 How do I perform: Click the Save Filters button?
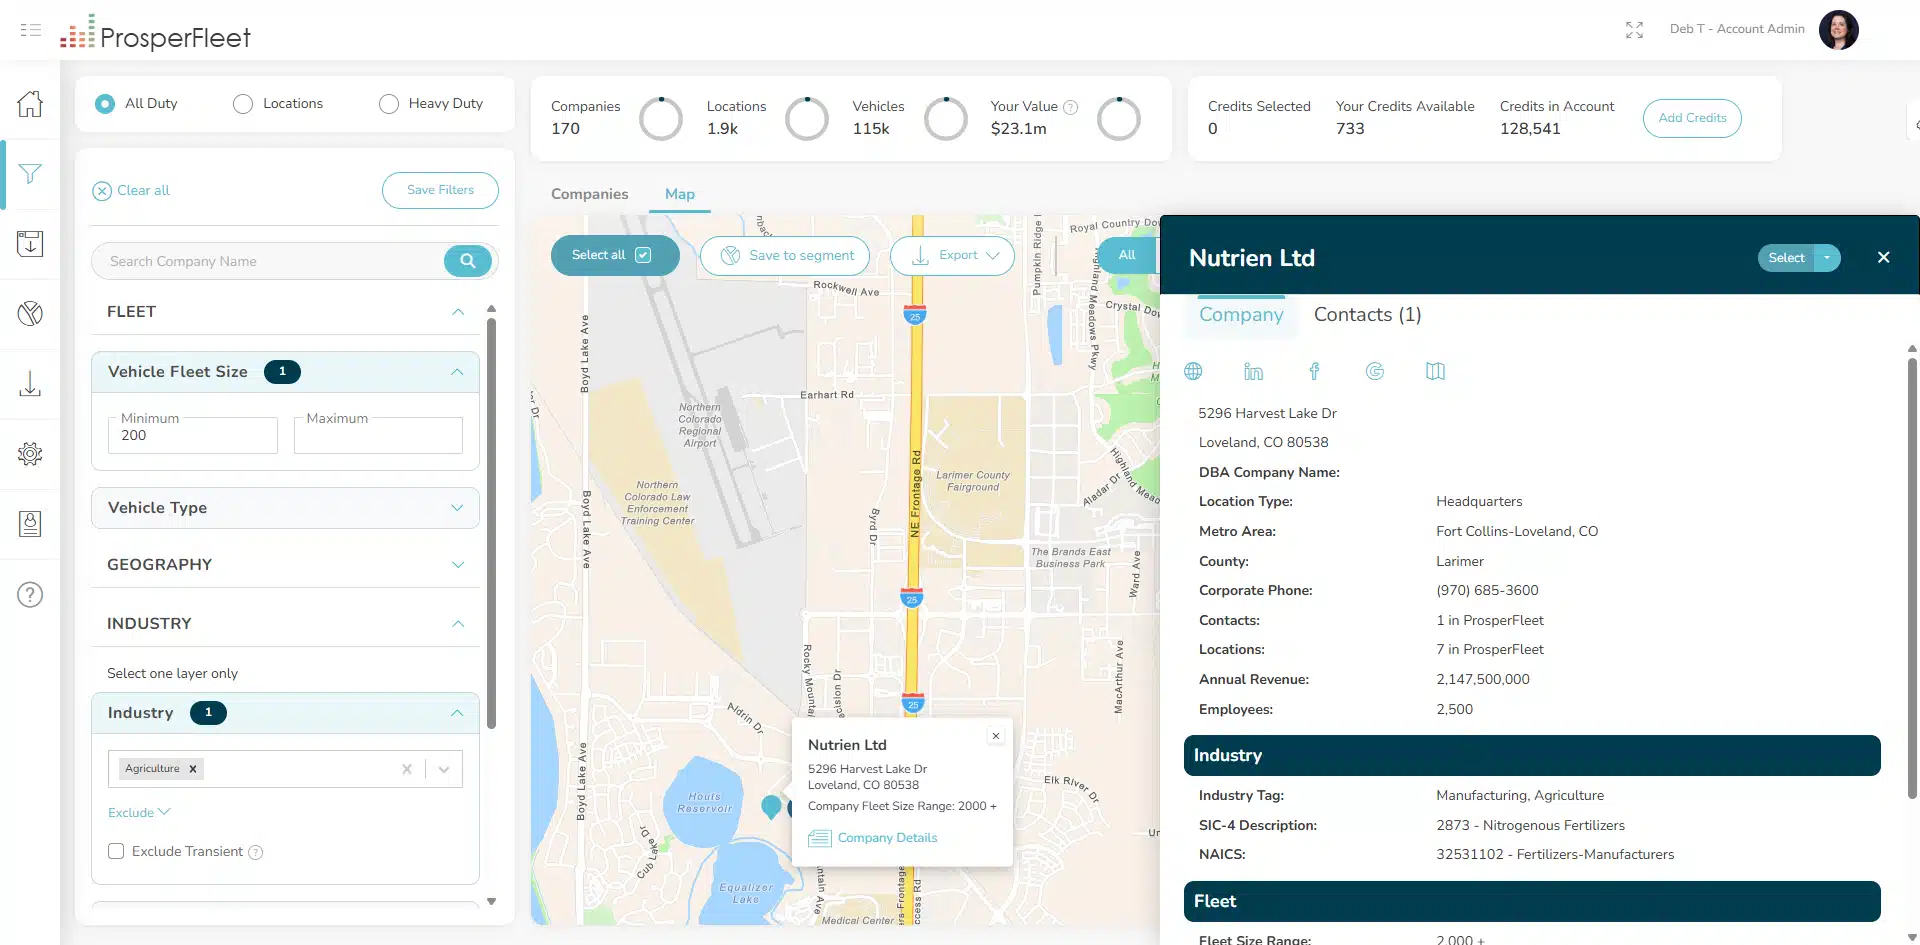440,190
